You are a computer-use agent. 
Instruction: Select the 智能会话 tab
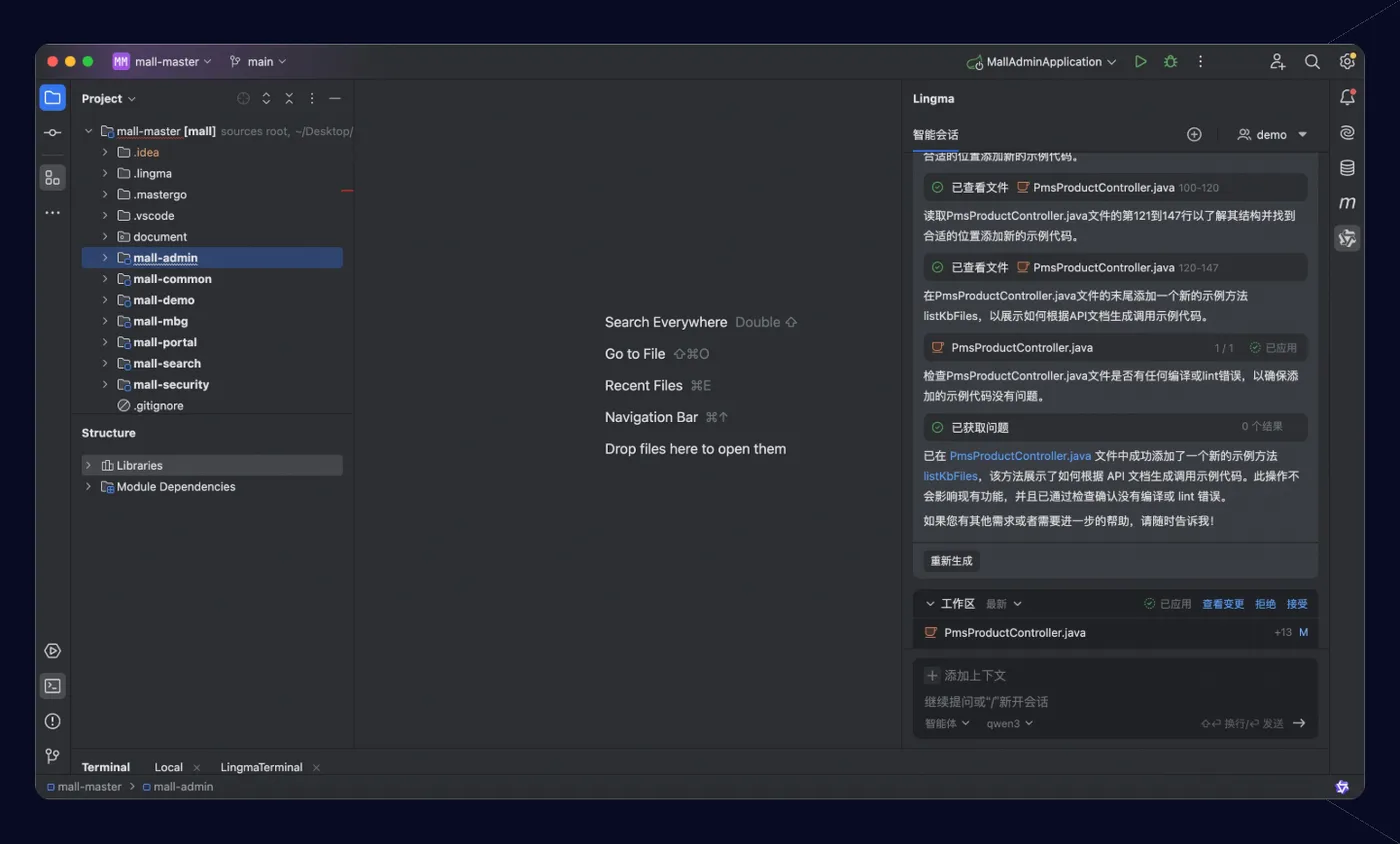point(936,135)
